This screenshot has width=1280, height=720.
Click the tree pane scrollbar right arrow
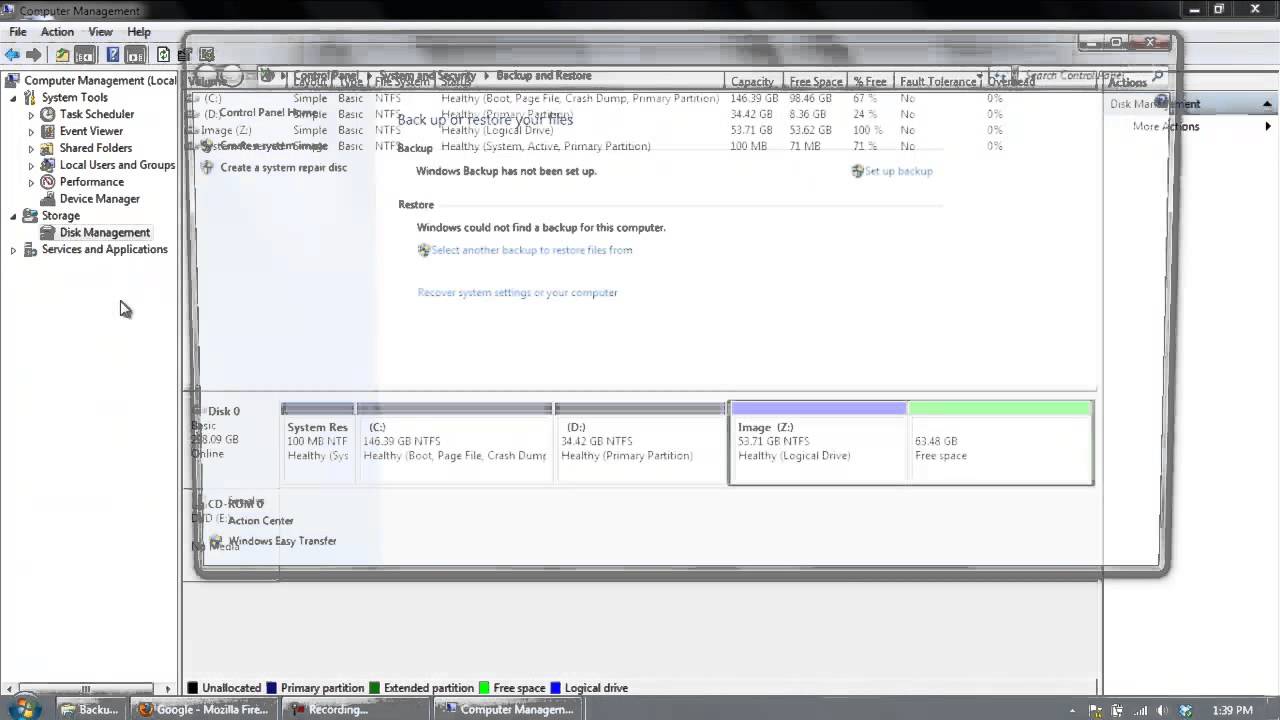pos(168,688)
